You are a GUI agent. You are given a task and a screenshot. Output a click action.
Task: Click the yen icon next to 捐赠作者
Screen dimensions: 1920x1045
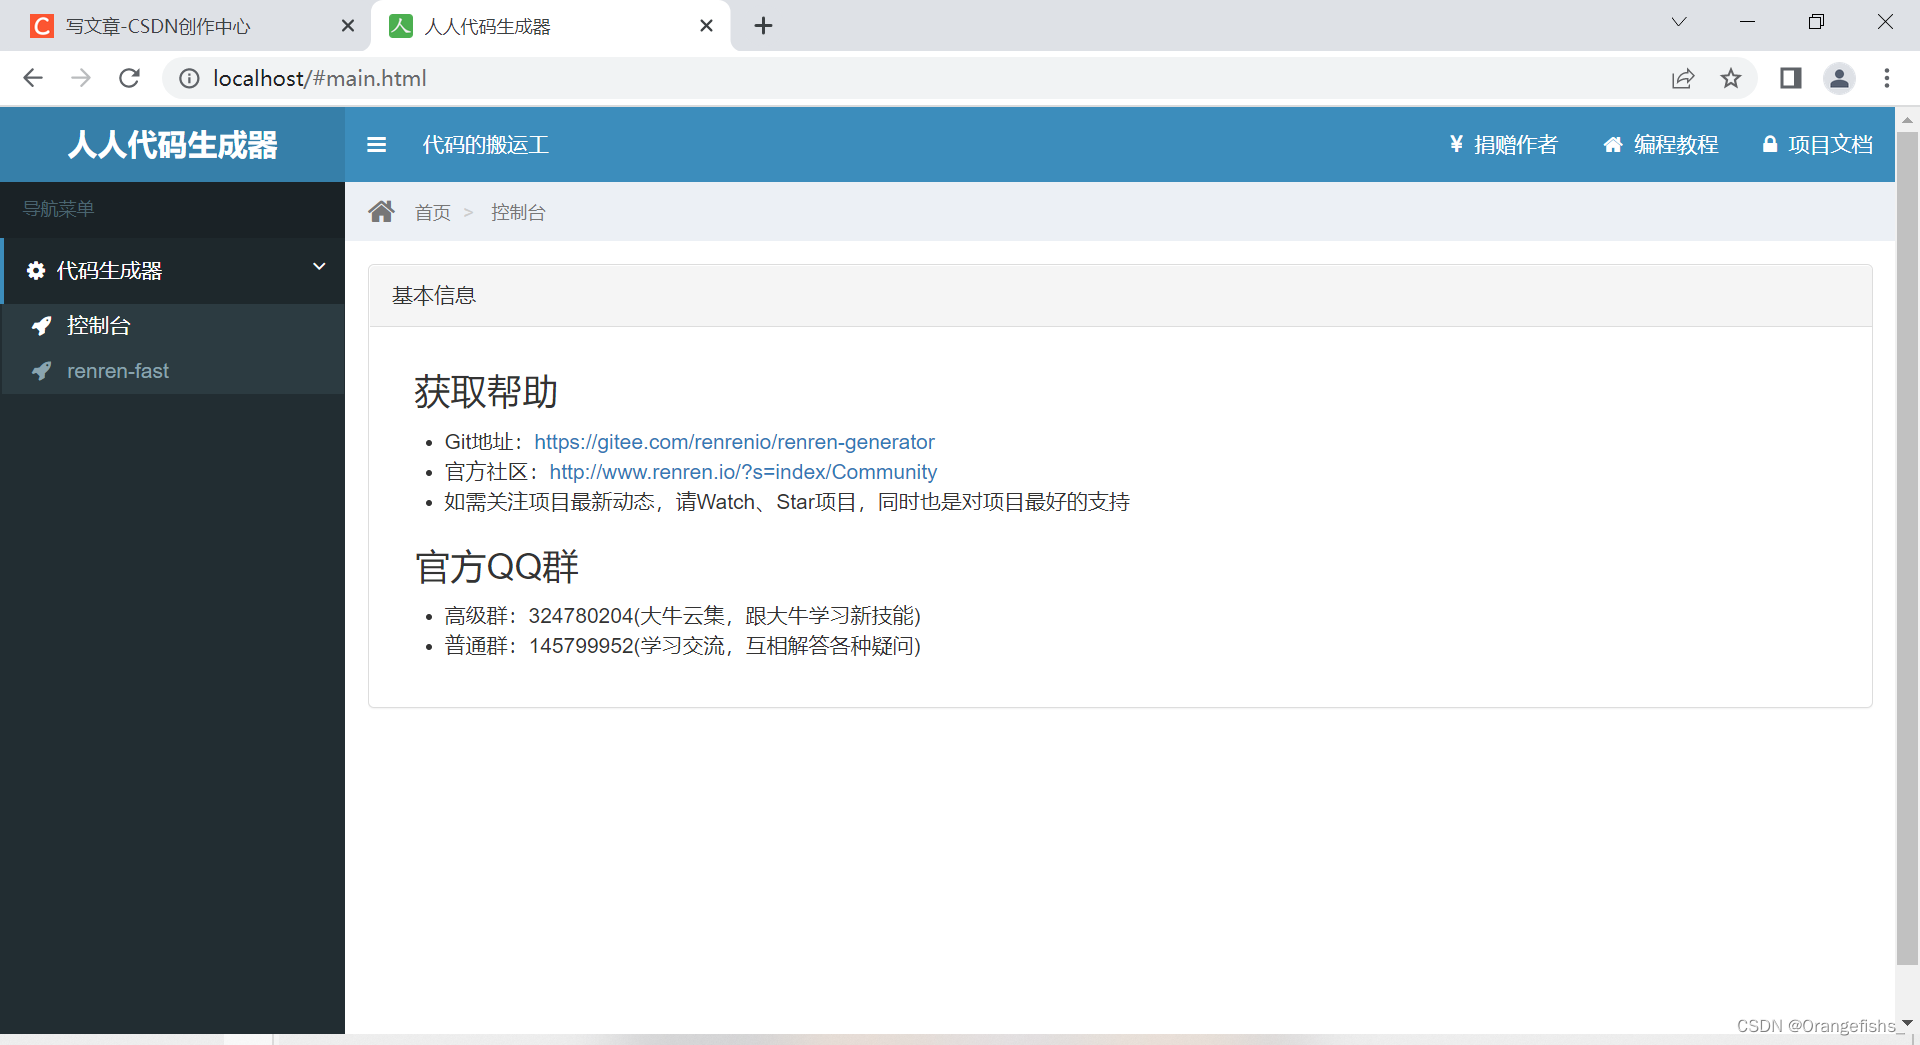(x=1455, y=144)
